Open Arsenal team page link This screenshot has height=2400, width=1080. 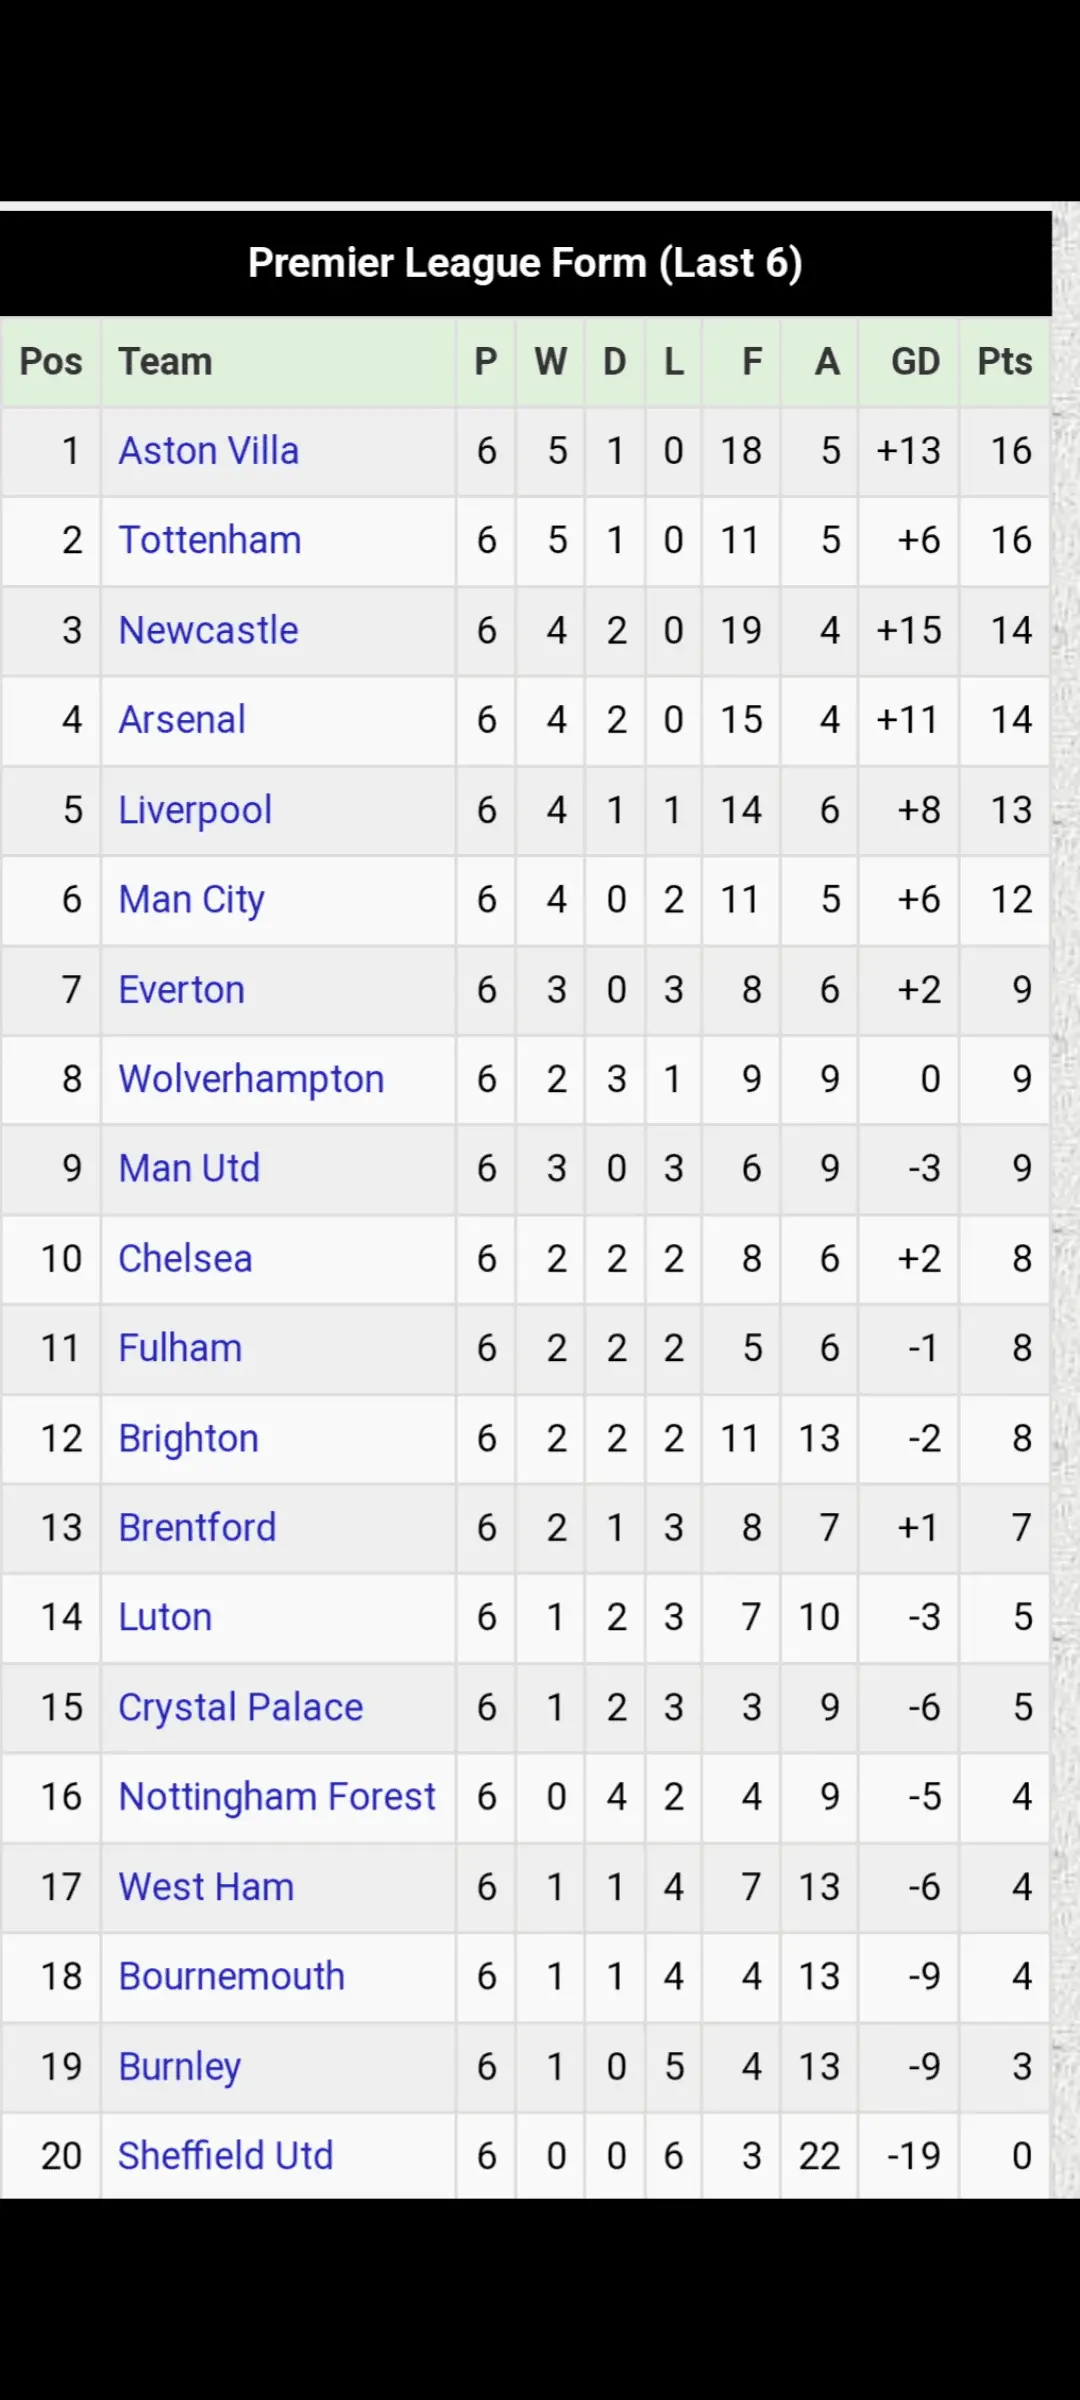(x=182, y=720)
